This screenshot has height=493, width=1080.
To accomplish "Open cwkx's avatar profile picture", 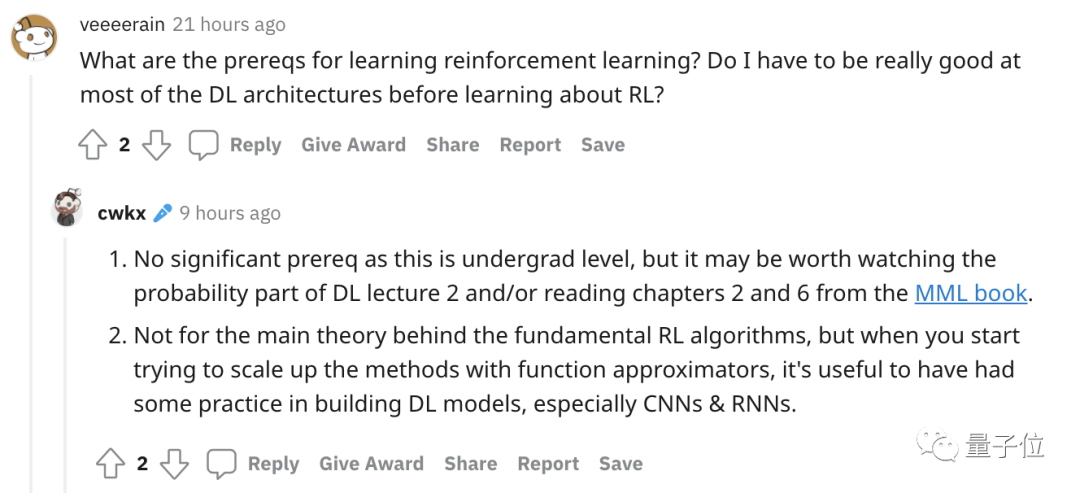I will click(68, 207).
